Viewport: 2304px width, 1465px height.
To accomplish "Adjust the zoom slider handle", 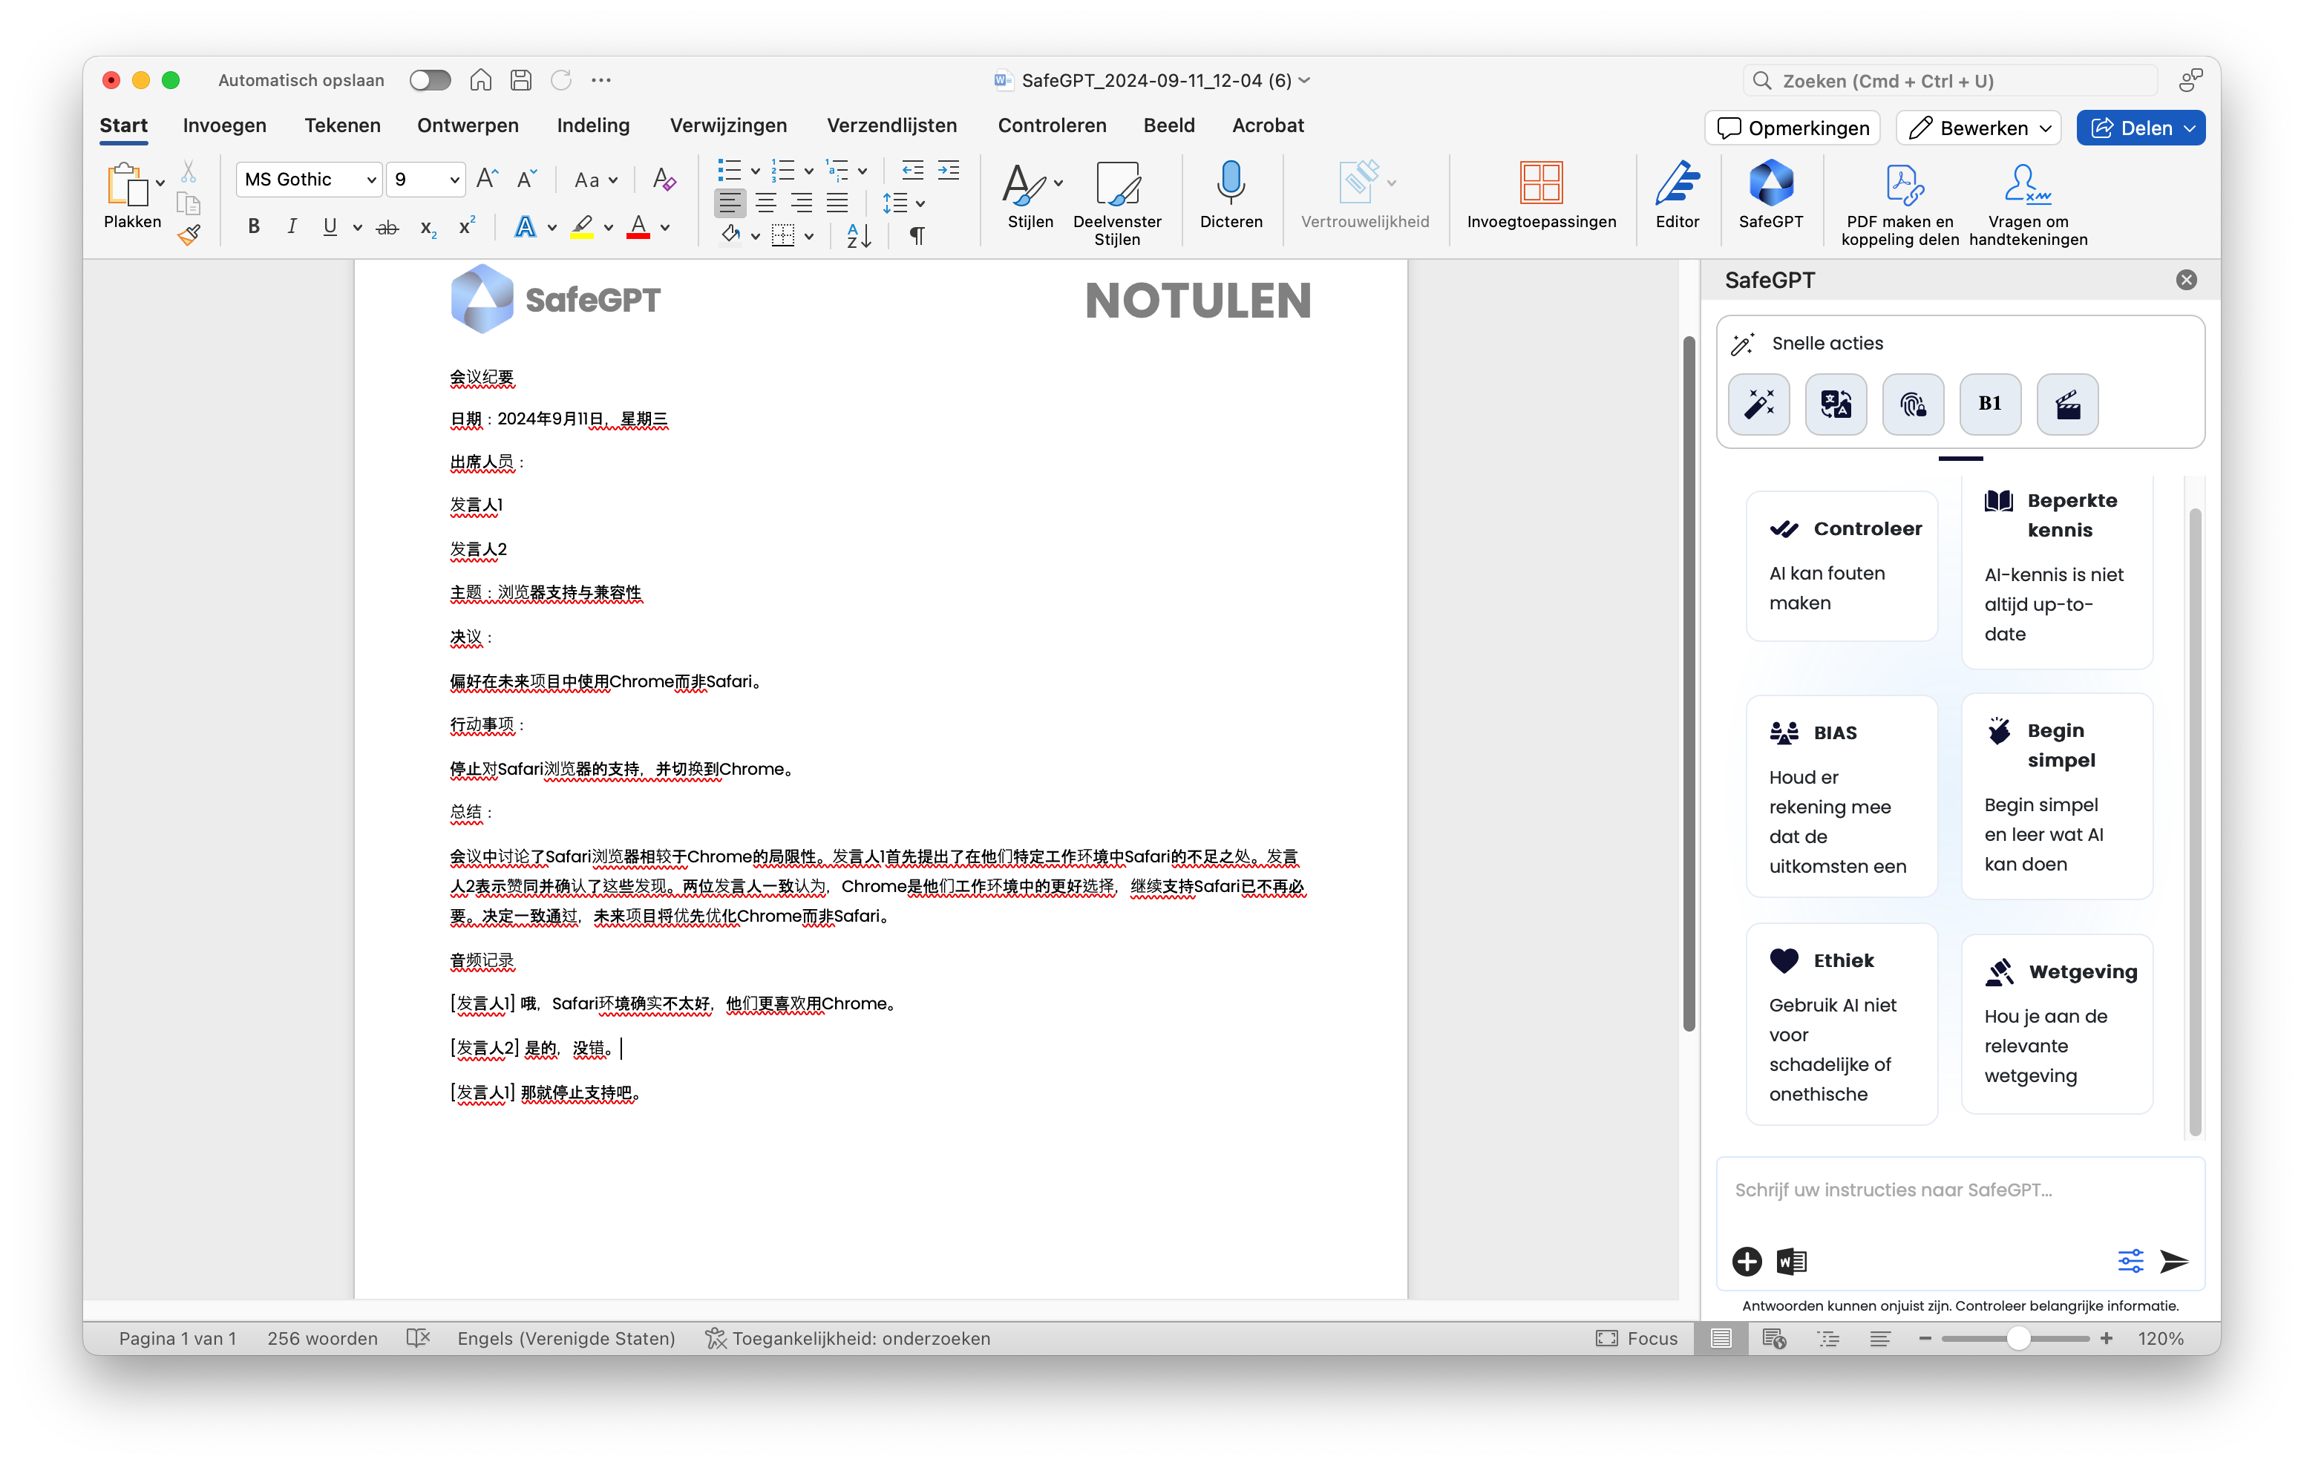I will pos(2017,1338).
